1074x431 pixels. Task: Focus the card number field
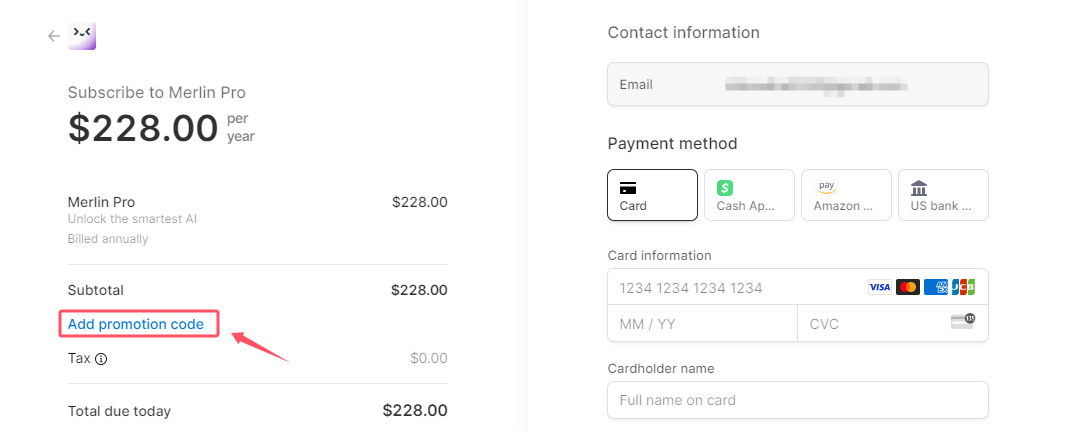798,287
